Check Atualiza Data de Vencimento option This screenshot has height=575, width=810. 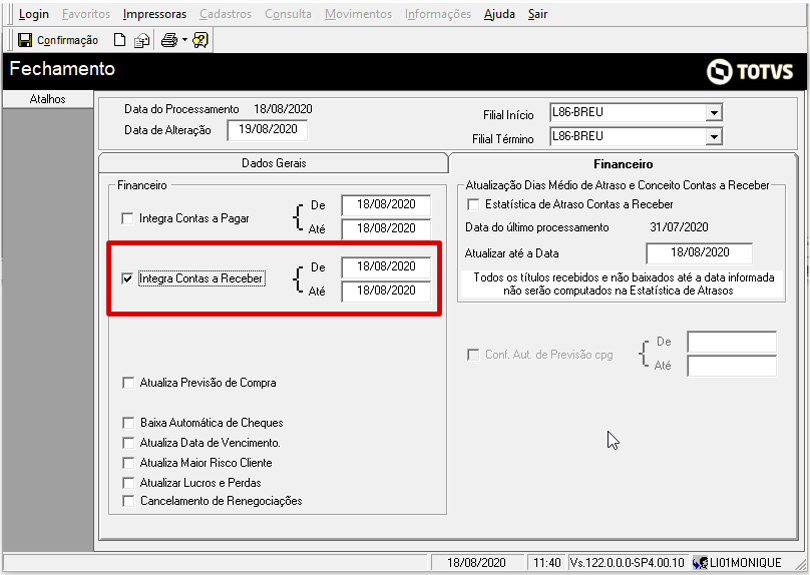128,443
